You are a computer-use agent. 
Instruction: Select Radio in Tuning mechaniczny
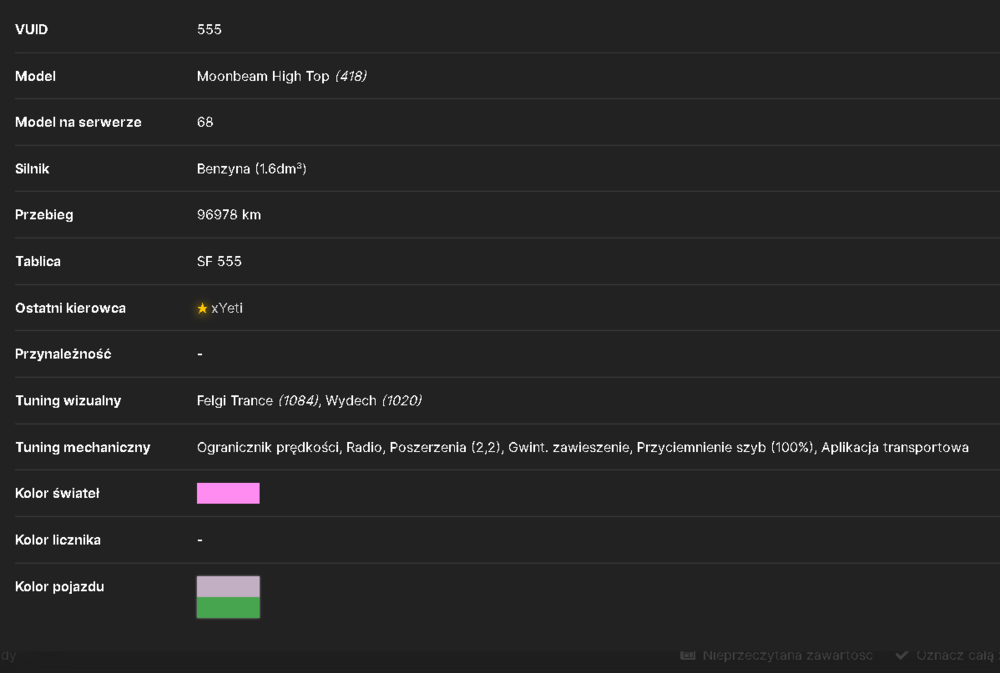click(364, 447)
